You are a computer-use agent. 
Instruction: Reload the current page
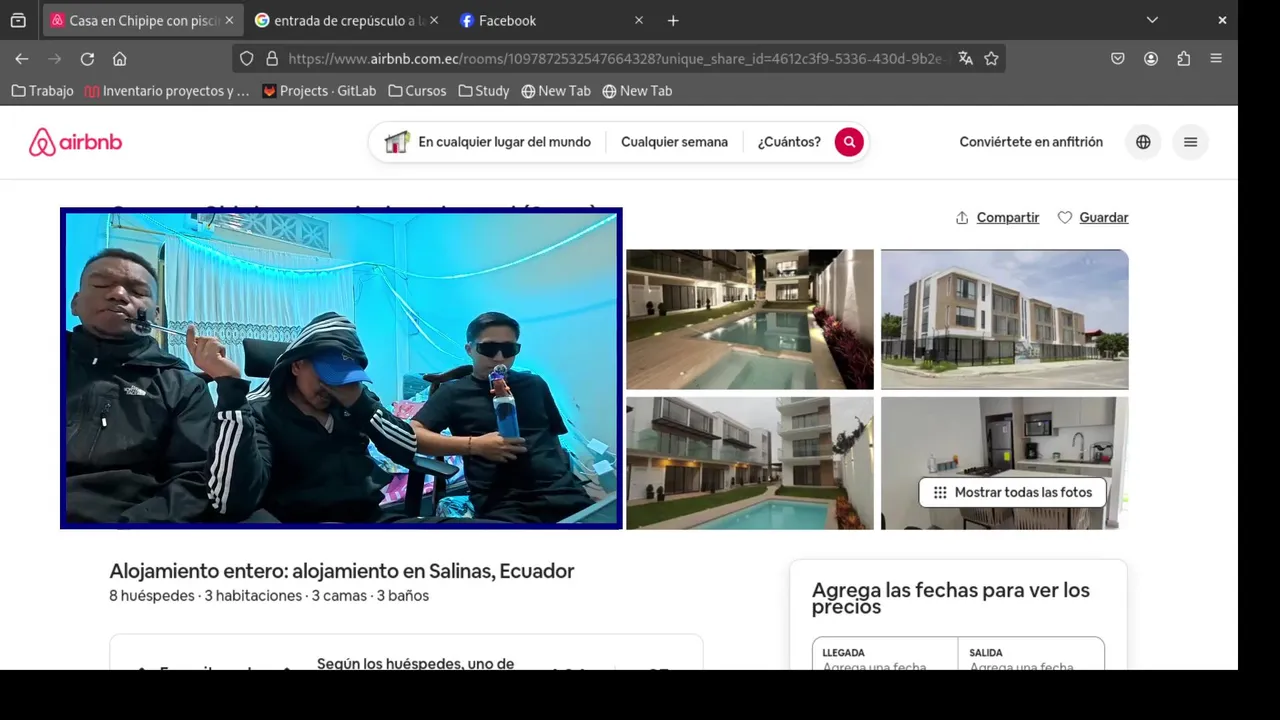pos(87,59)
